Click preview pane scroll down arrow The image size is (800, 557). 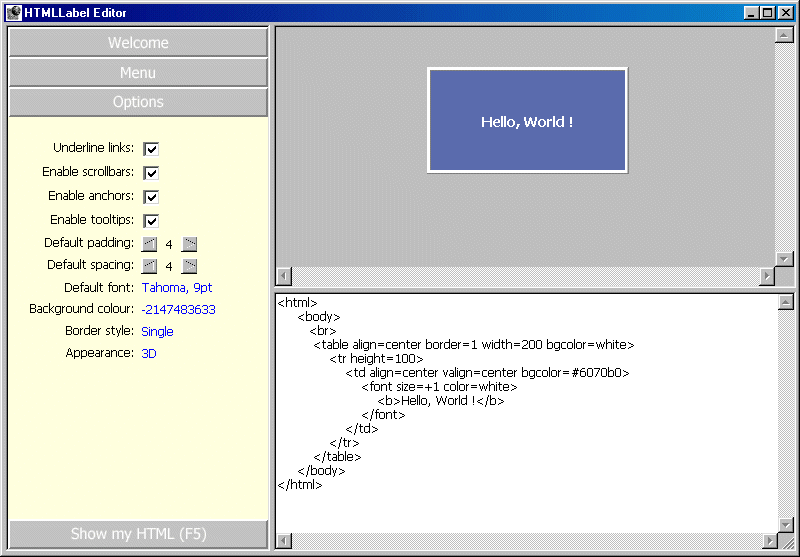pos(784,259)
